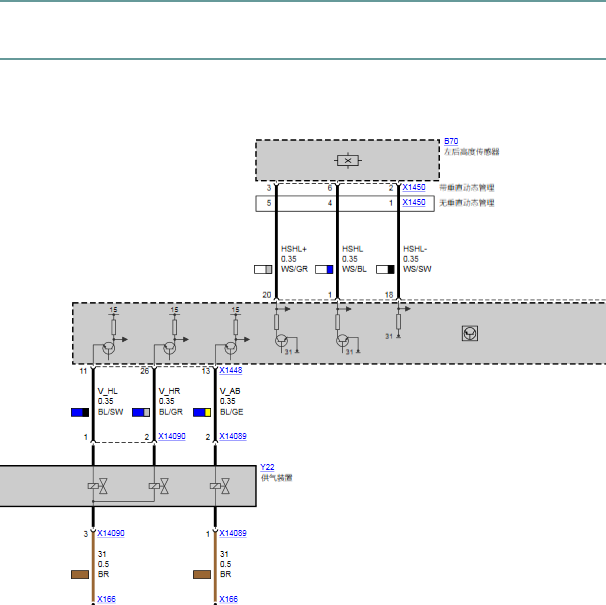Screen dimensions: 606x605
Task: Click the transistor symbol below pin 1 of HSHL
Action: click(x=342, y=341)
